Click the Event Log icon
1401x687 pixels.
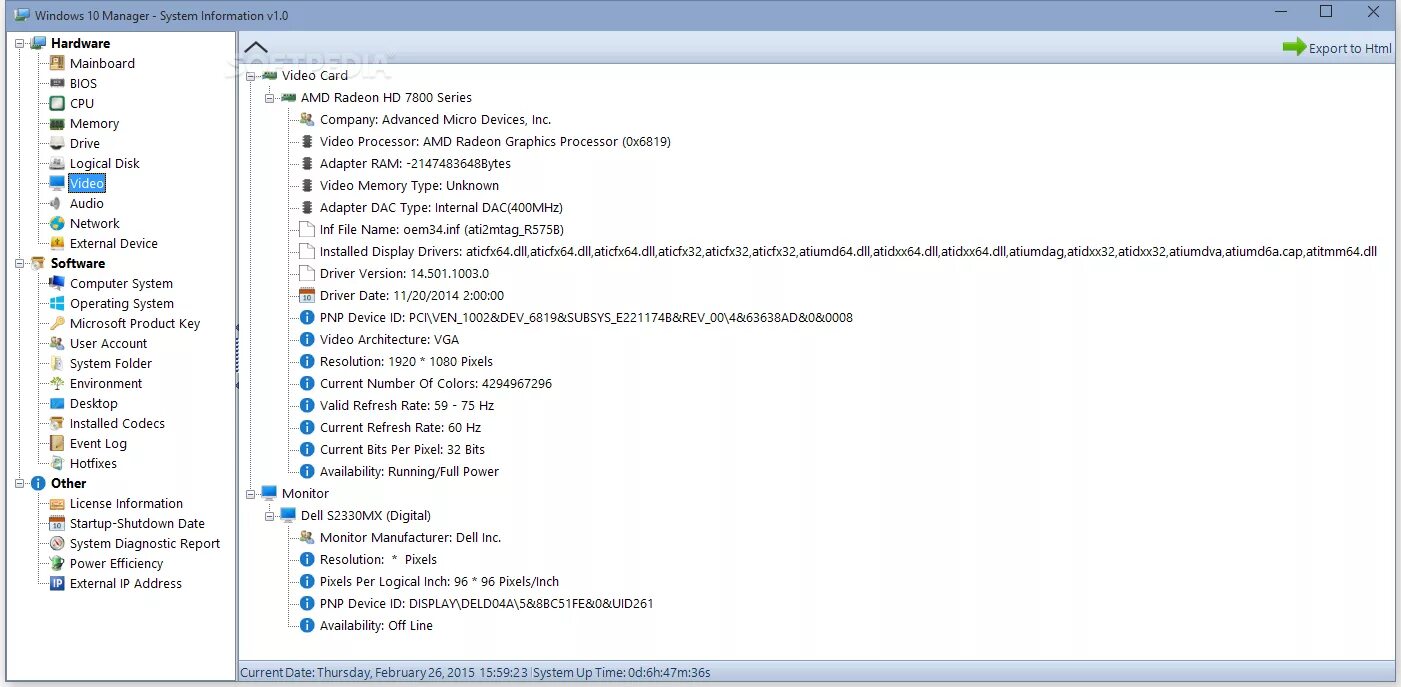click(x=57, y=443)
